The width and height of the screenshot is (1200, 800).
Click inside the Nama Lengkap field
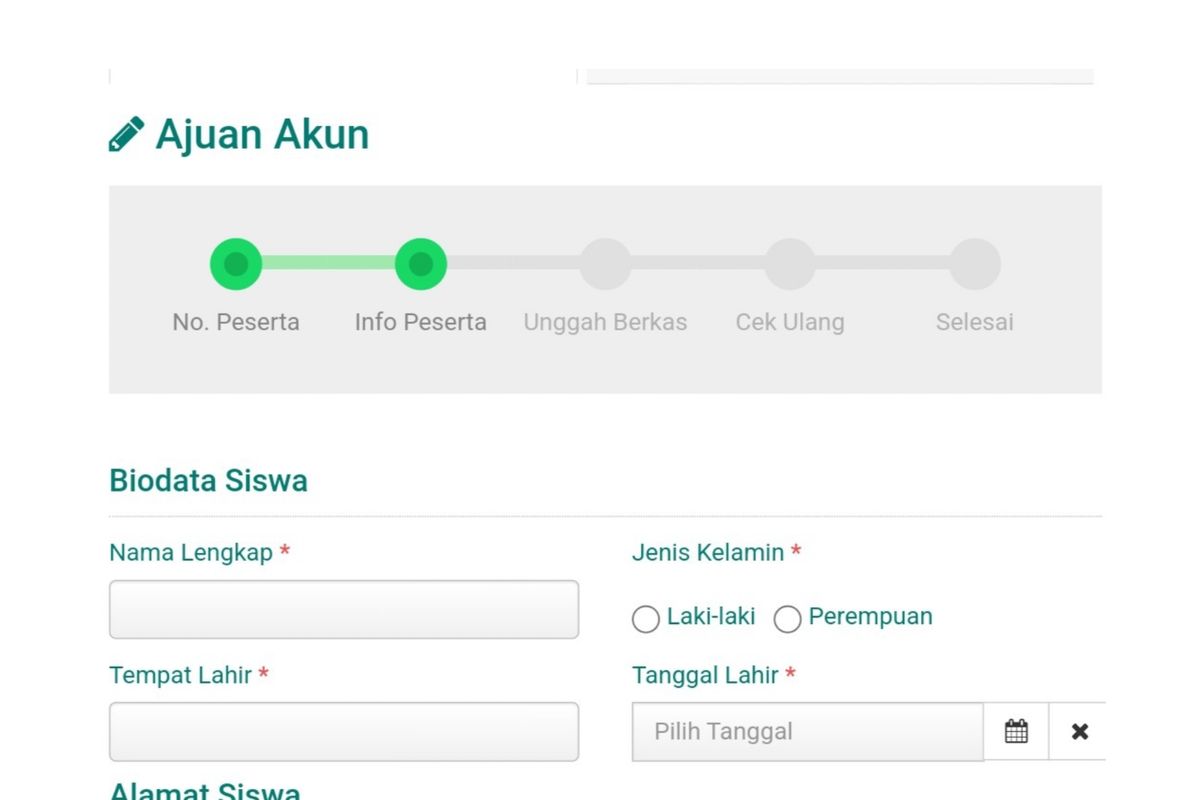(343, 609)
